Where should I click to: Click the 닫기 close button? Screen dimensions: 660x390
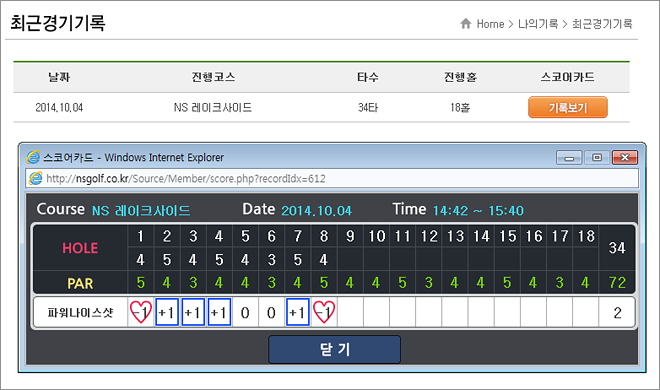click(x=335, y=349)
